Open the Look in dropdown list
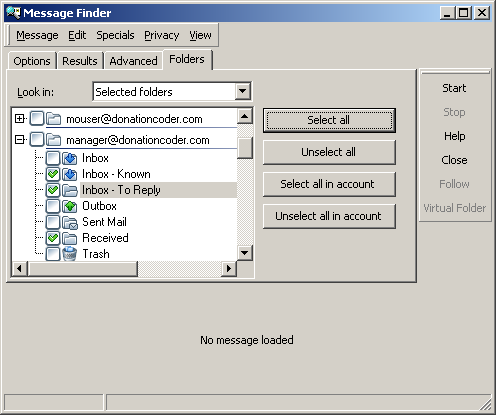 pyautogui.click(x=243, y=91)
